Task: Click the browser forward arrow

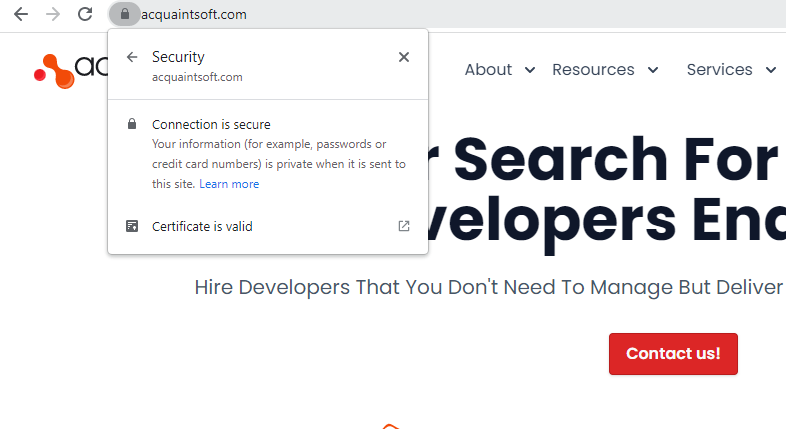Action: point(53,14)
